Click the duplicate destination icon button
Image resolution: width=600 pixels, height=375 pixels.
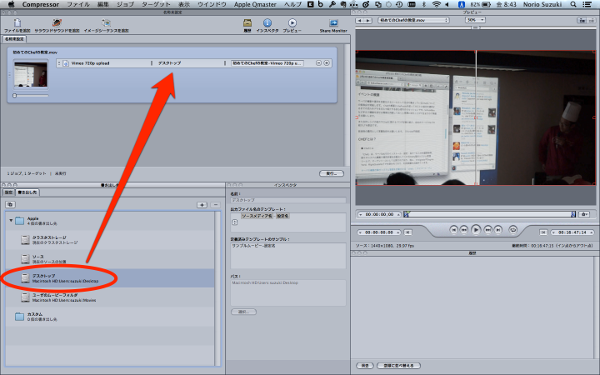click(10, 205)
